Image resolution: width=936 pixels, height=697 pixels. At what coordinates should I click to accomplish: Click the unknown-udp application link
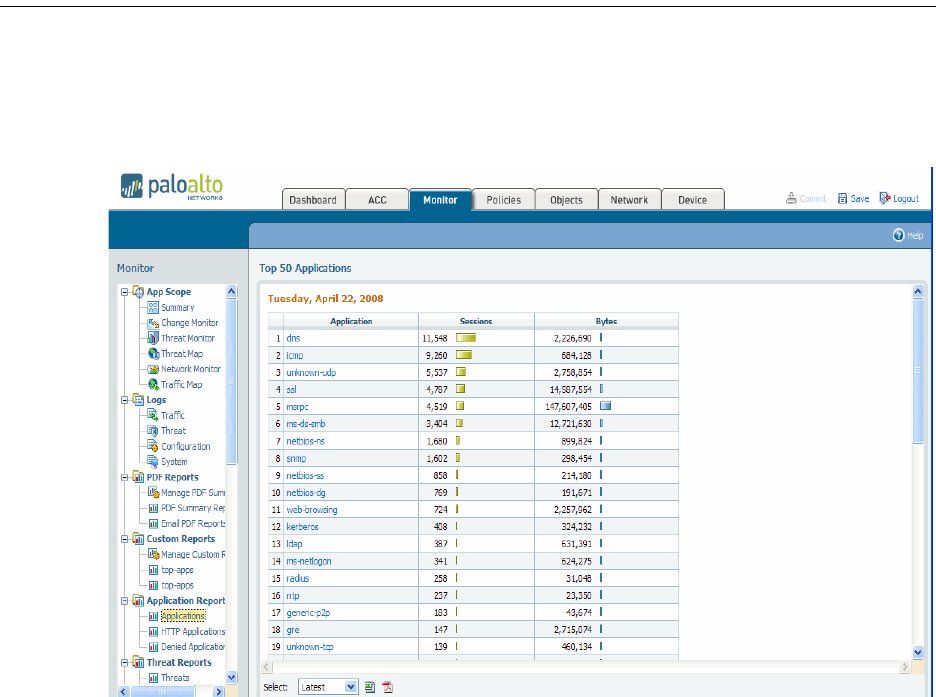click(311, 373)
